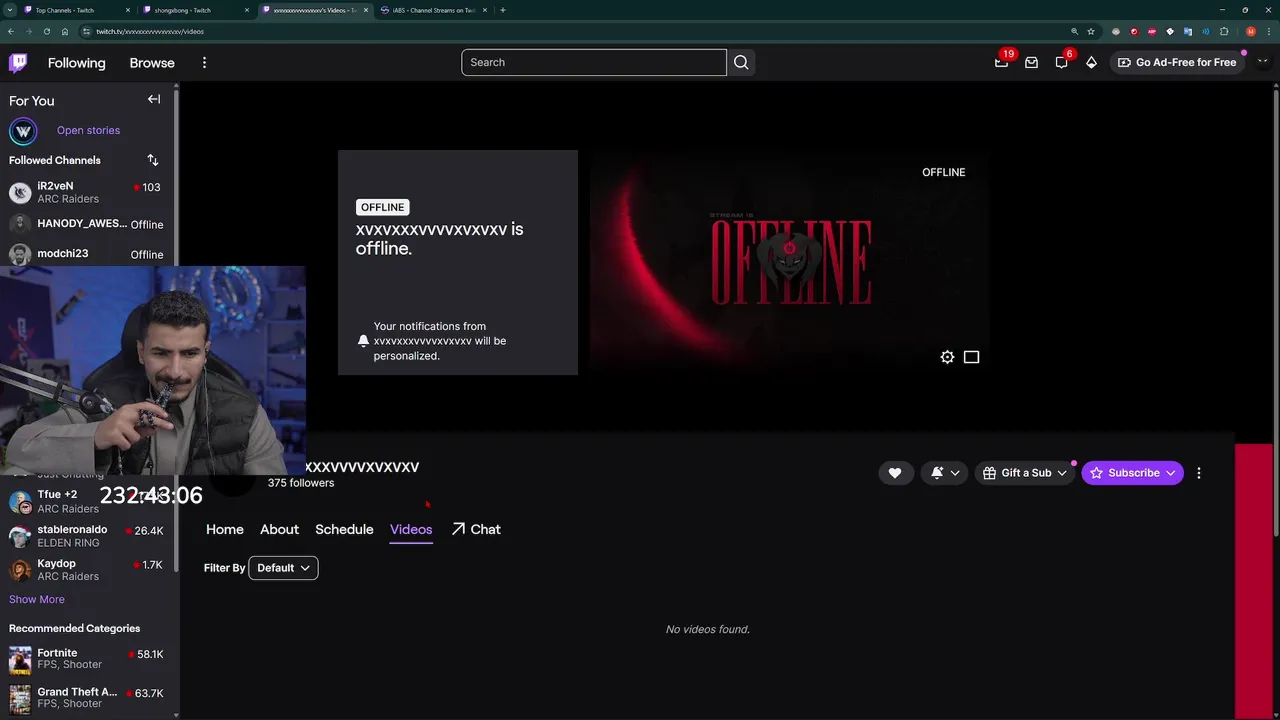Click the browser home icon
Viewport: 1280px width, 720px height.
65,31
